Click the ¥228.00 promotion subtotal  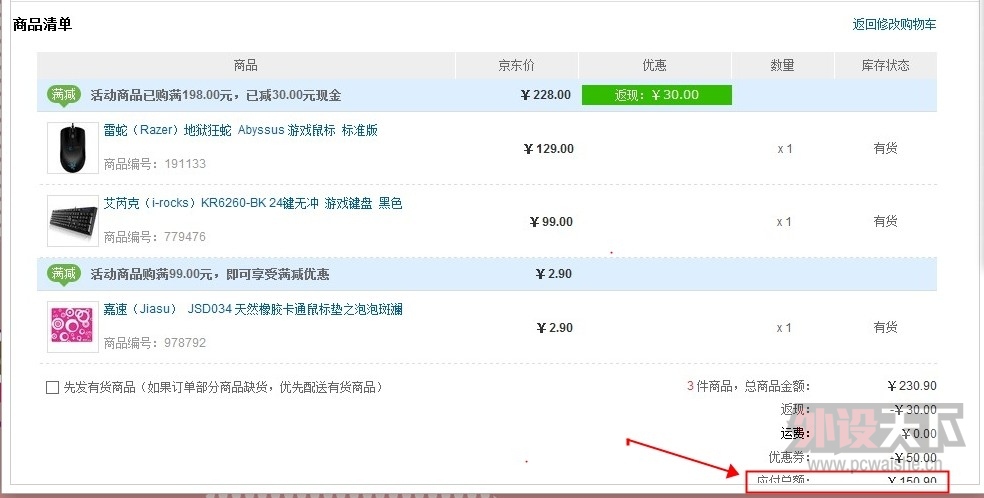(546, 95)
